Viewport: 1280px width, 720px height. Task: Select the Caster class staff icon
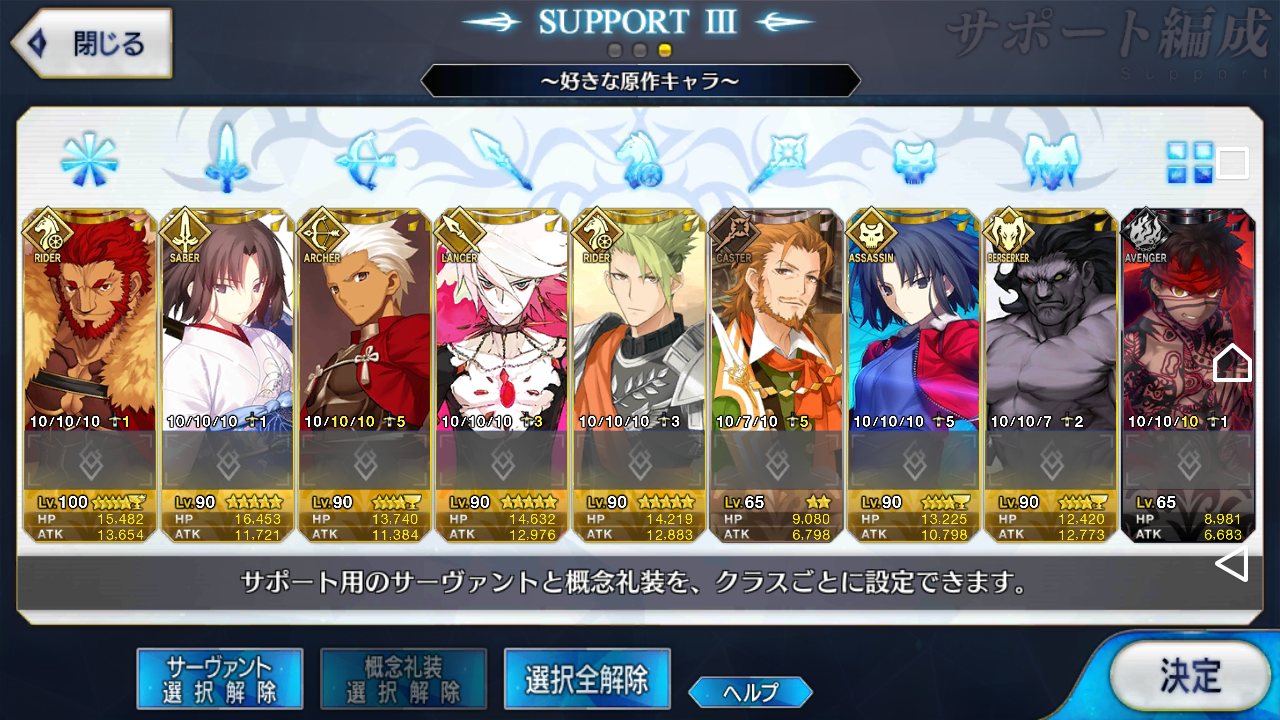[776, 160]
